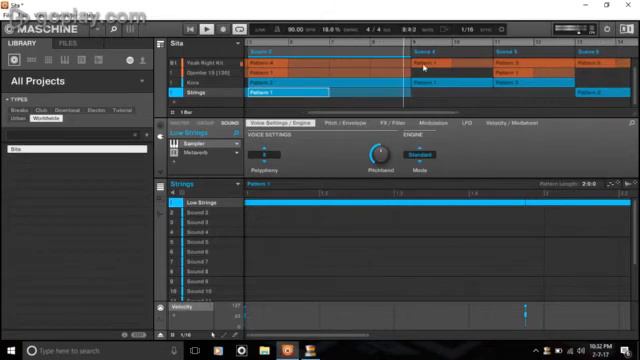Open File Explorer from the taskbar
This screenshot has height=360, width=640.
point(264,351)
